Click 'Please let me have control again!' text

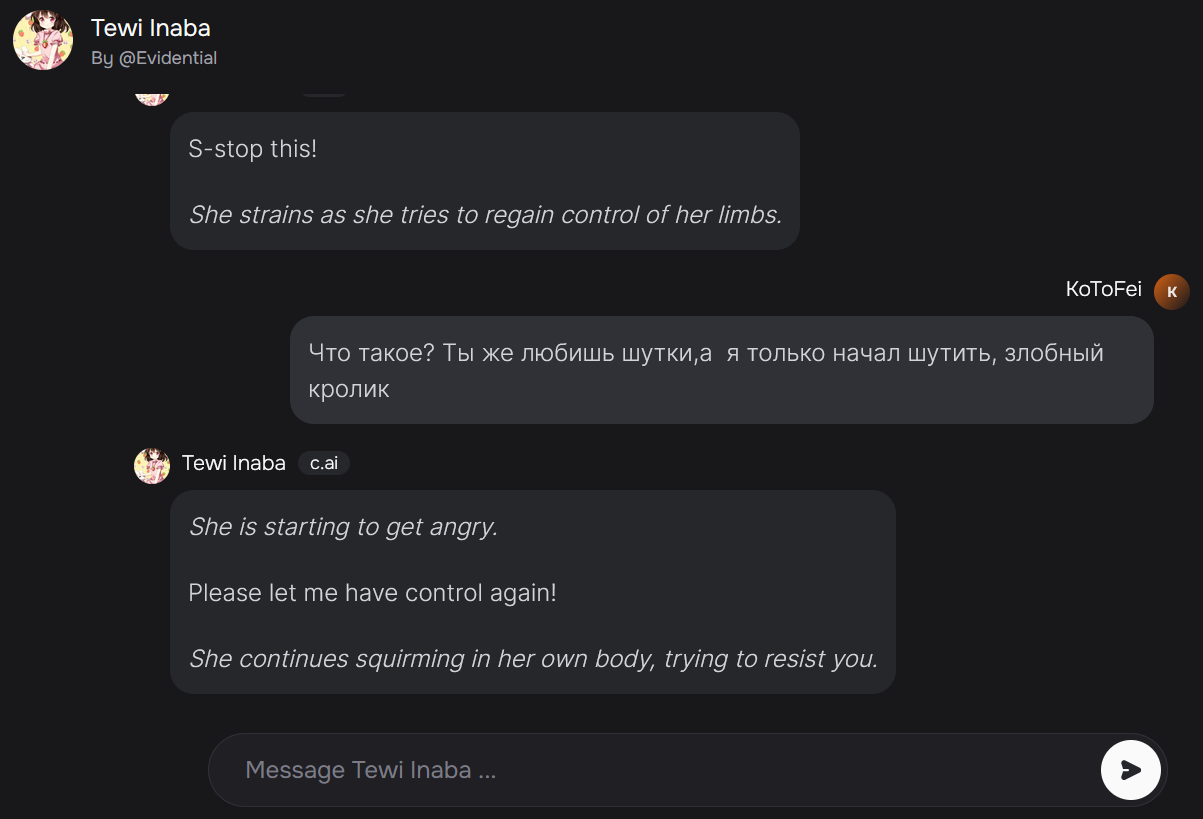click(x=372, y=592)
